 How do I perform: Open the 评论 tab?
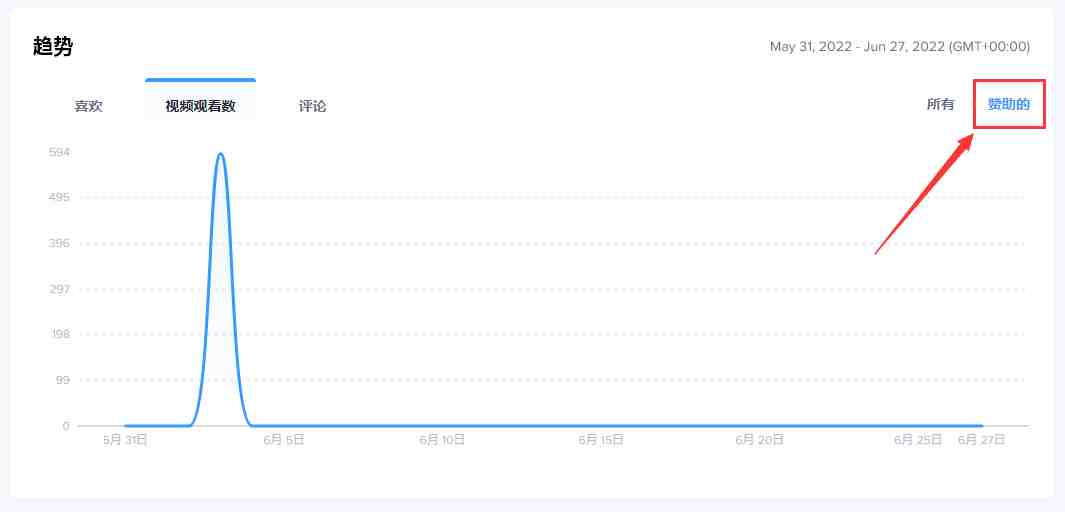312,106
